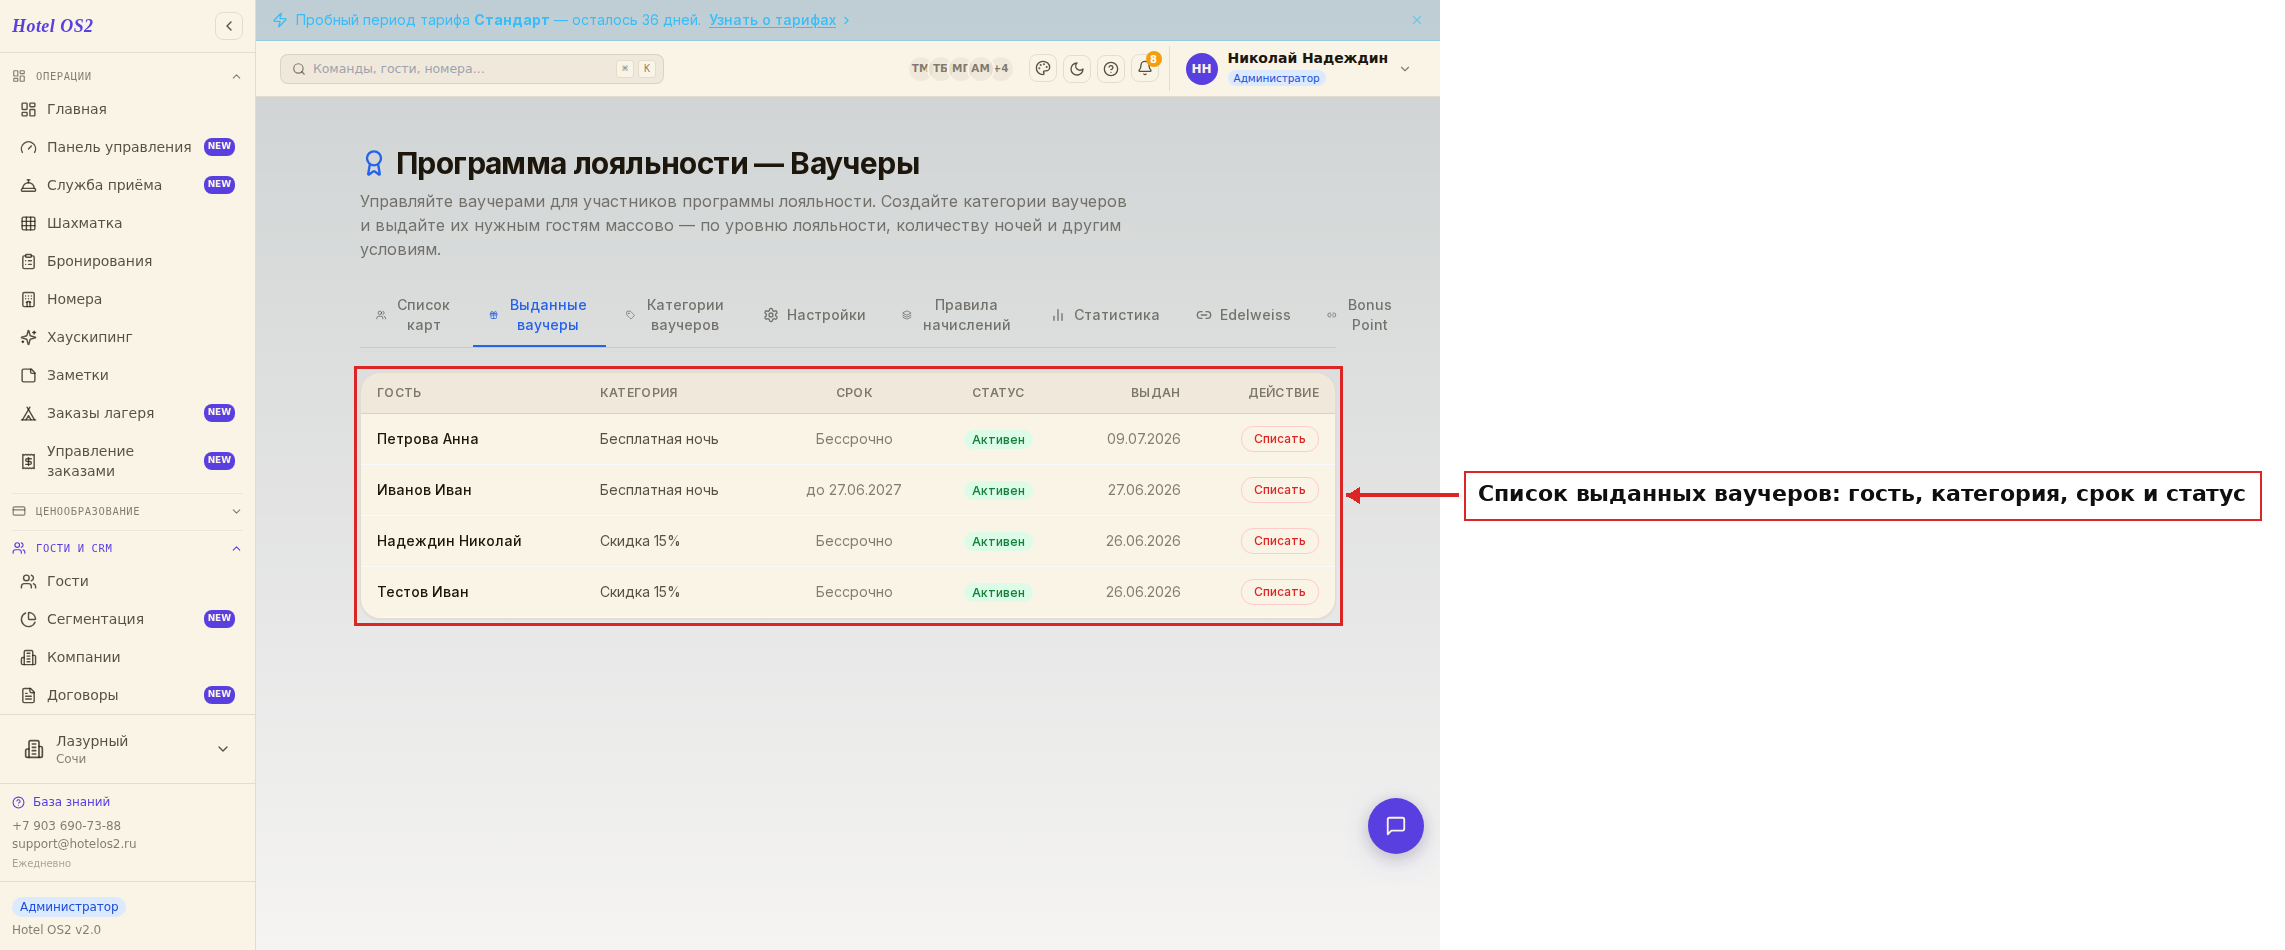Click Скидка 15% in Надеждин Николай row
The width and height of the screenshot is (2285, 950).
(x=640, y=541)
